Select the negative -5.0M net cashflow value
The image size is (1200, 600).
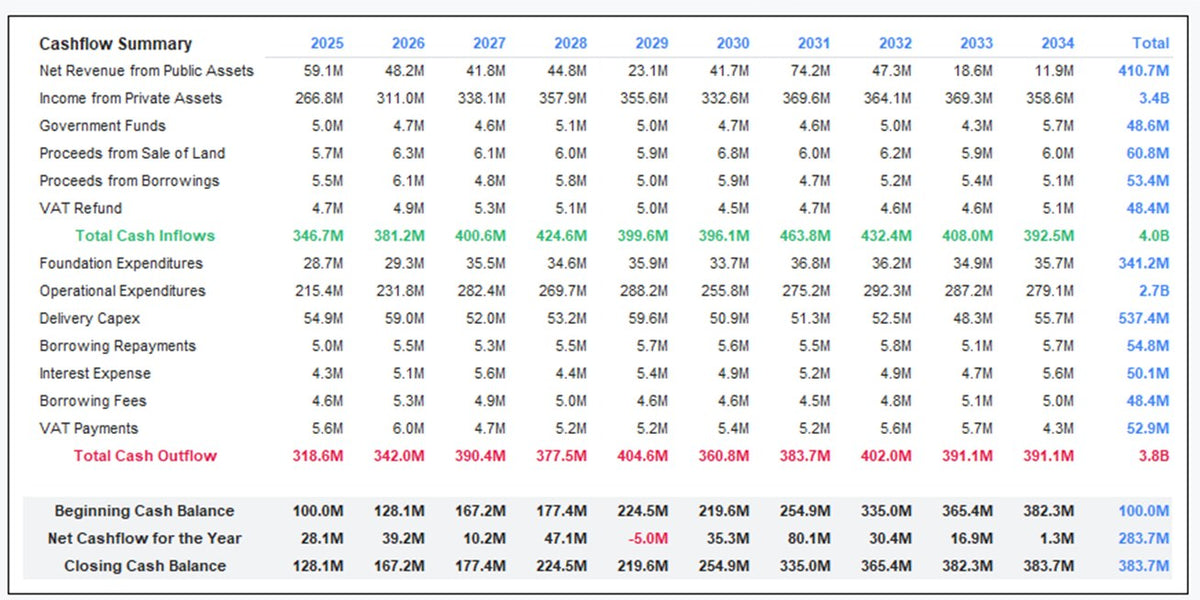[649, 538]
